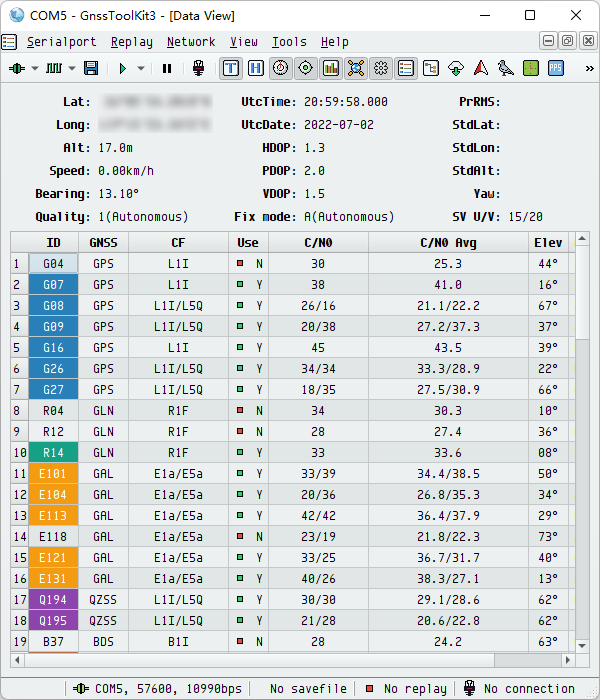Expand the toolbar overflow chevron

(589, 68)
